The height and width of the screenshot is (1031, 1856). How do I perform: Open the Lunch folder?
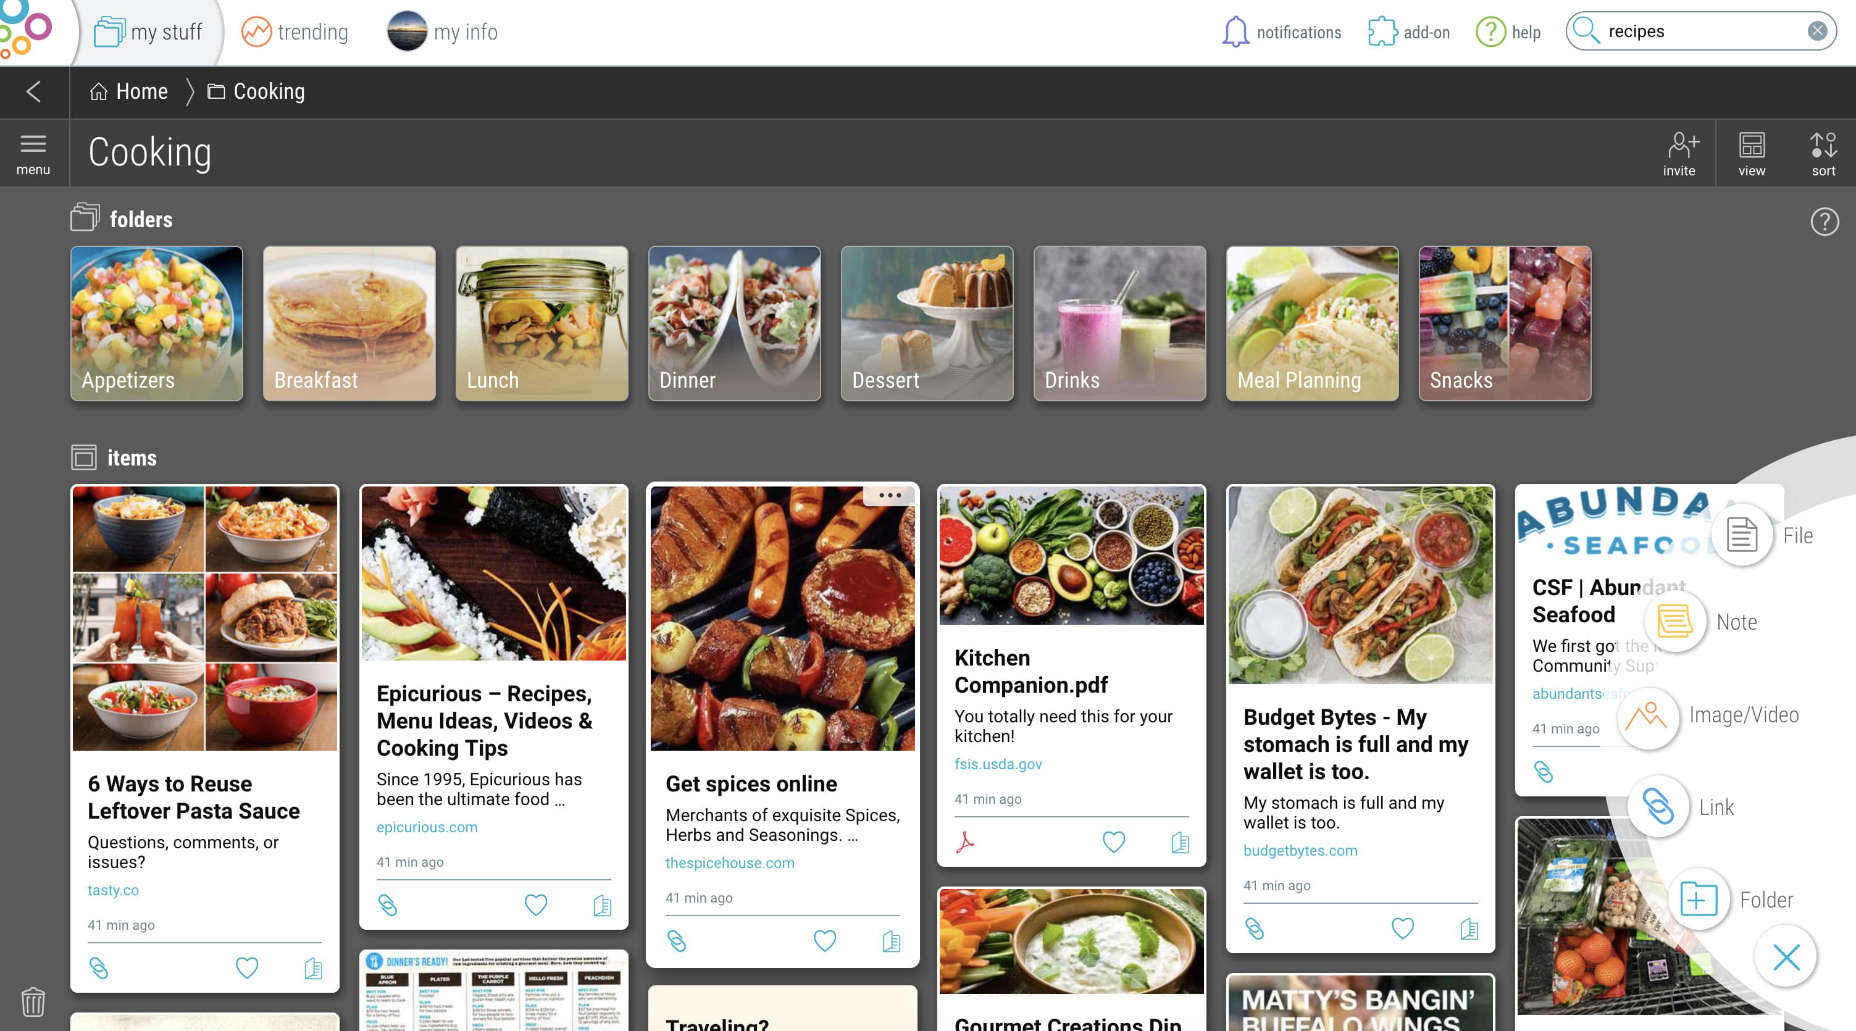click(x=542, y=324)
